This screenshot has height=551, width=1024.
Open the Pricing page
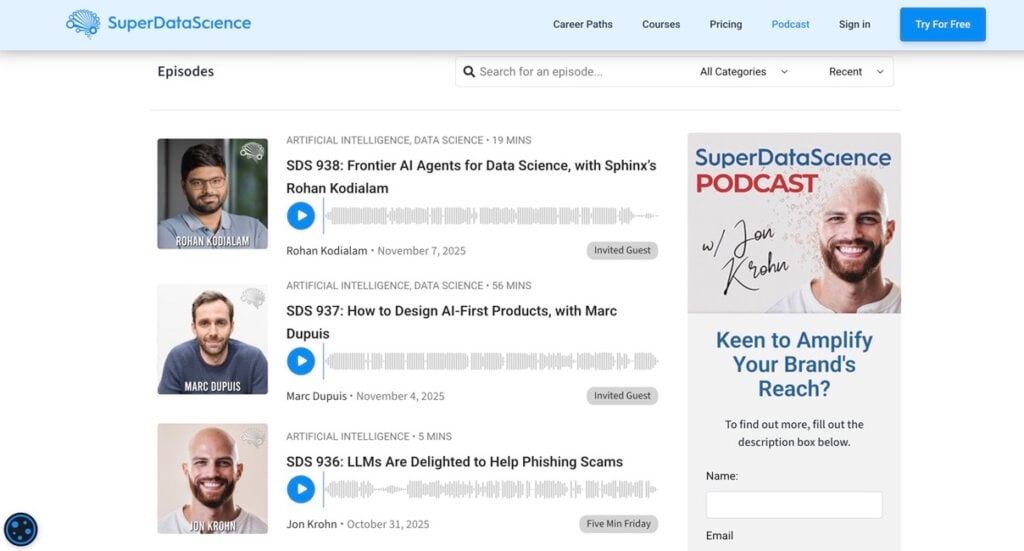coord(726,24)
